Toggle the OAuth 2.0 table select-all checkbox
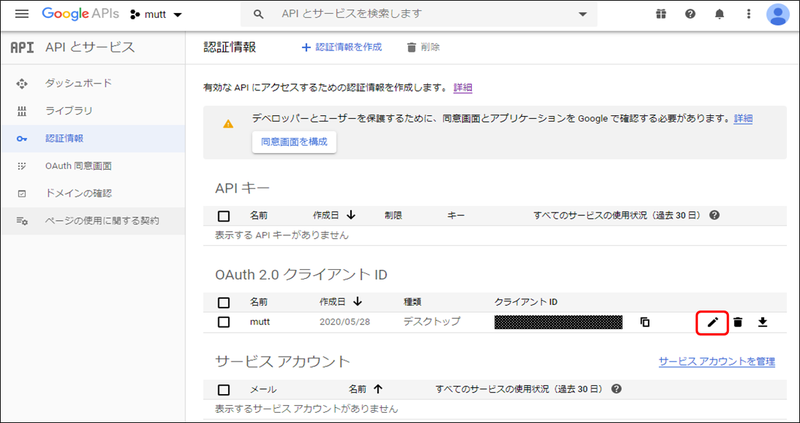 tap(223, 303)
